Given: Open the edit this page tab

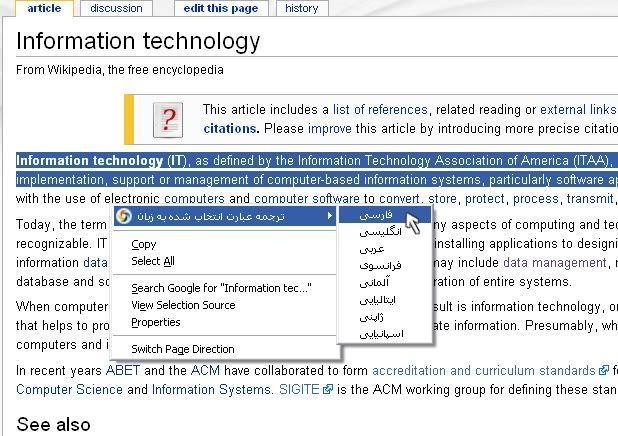Looking at the screenshot, I should coord(221,8).
